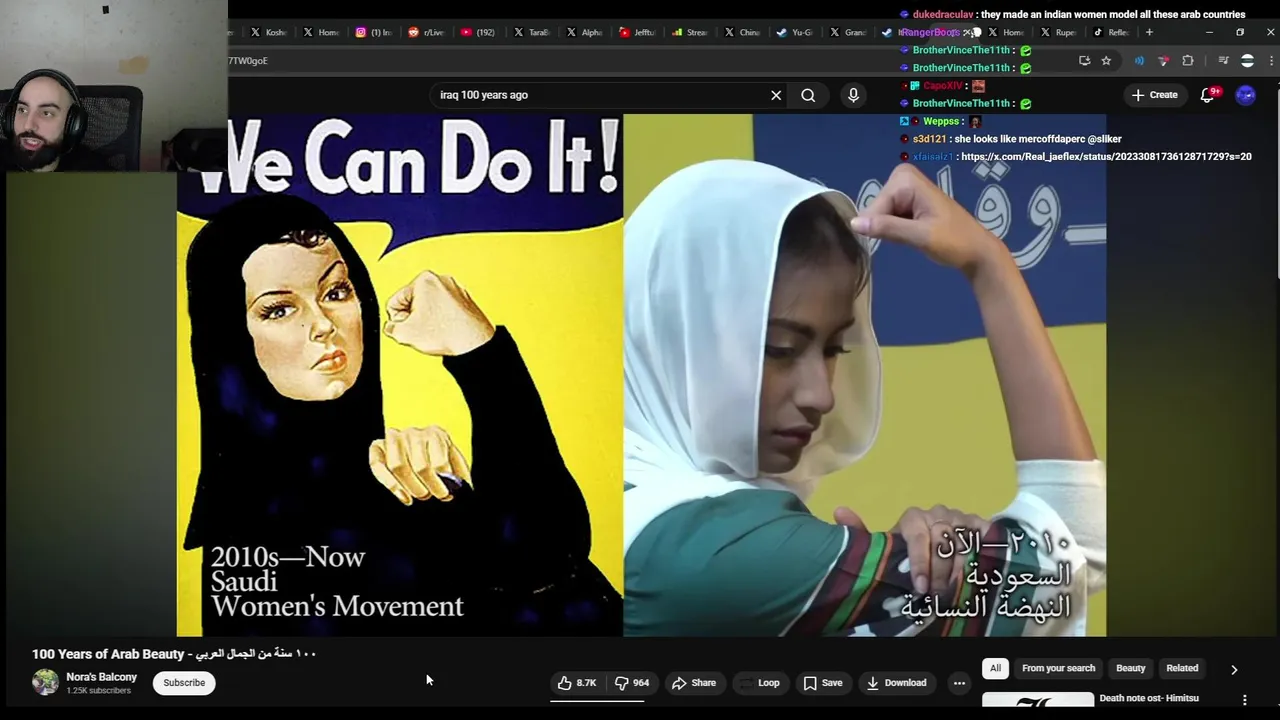Bookmark this page with the star icon

point(1106,61)
